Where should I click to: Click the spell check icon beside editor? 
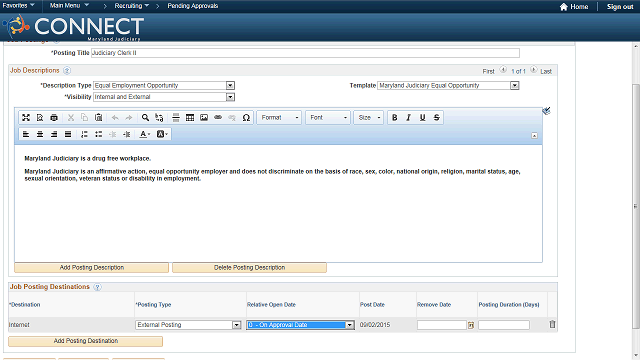click(547, 111)
